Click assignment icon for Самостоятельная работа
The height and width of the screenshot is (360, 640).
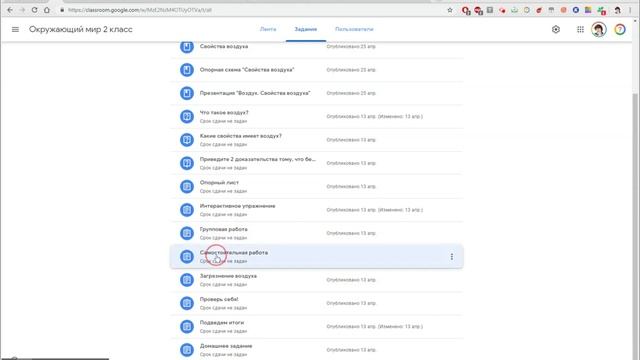[187, 256]
